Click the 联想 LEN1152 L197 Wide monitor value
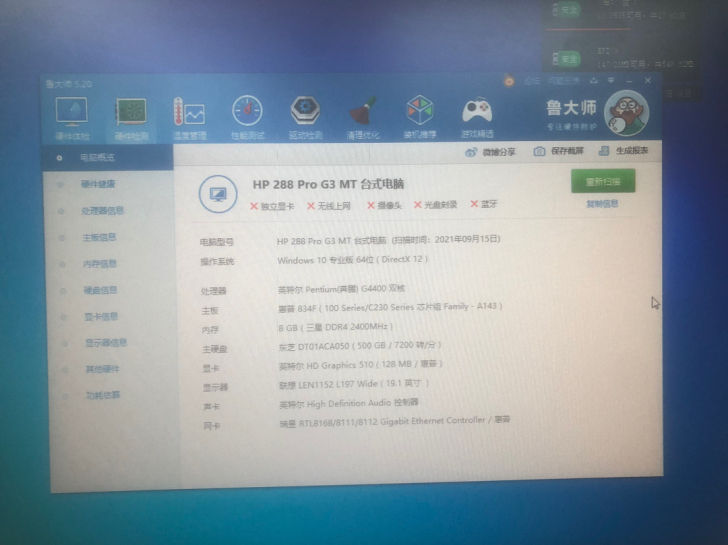 pos(354,384)
